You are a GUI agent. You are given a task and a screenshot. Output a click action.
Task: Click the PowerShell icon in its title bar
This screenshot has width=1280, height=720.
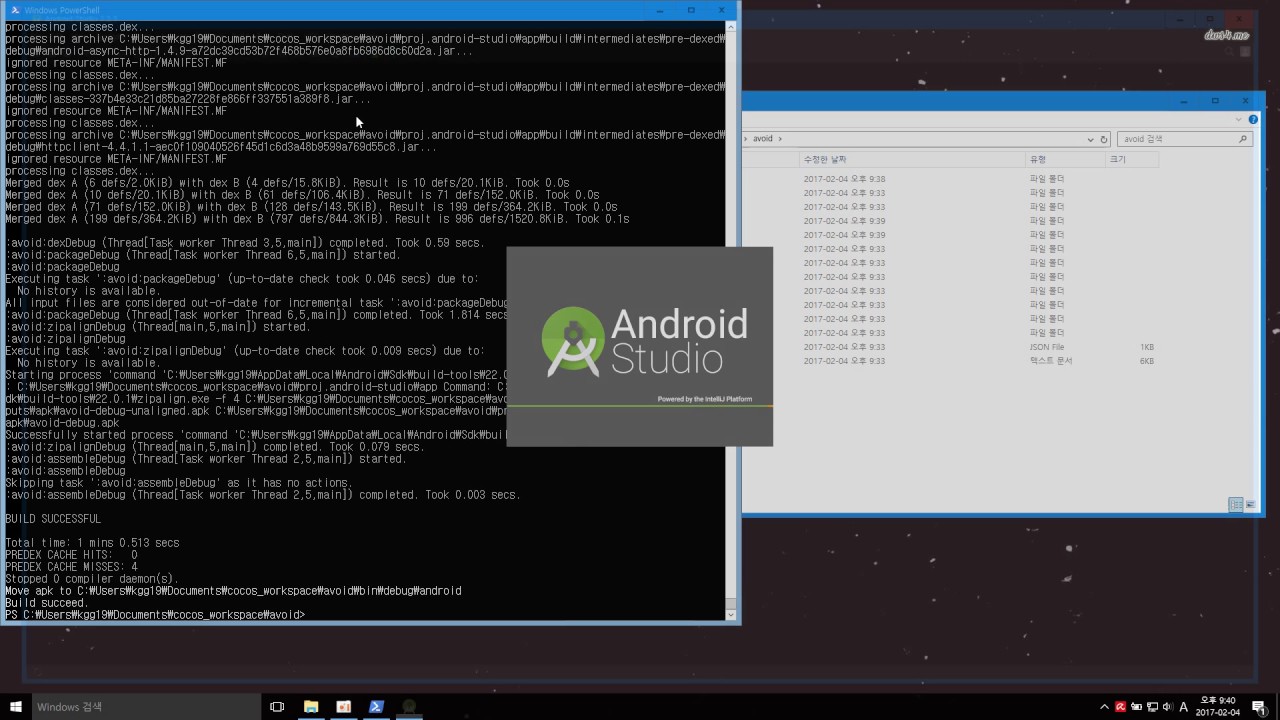(x=15, y=10)
